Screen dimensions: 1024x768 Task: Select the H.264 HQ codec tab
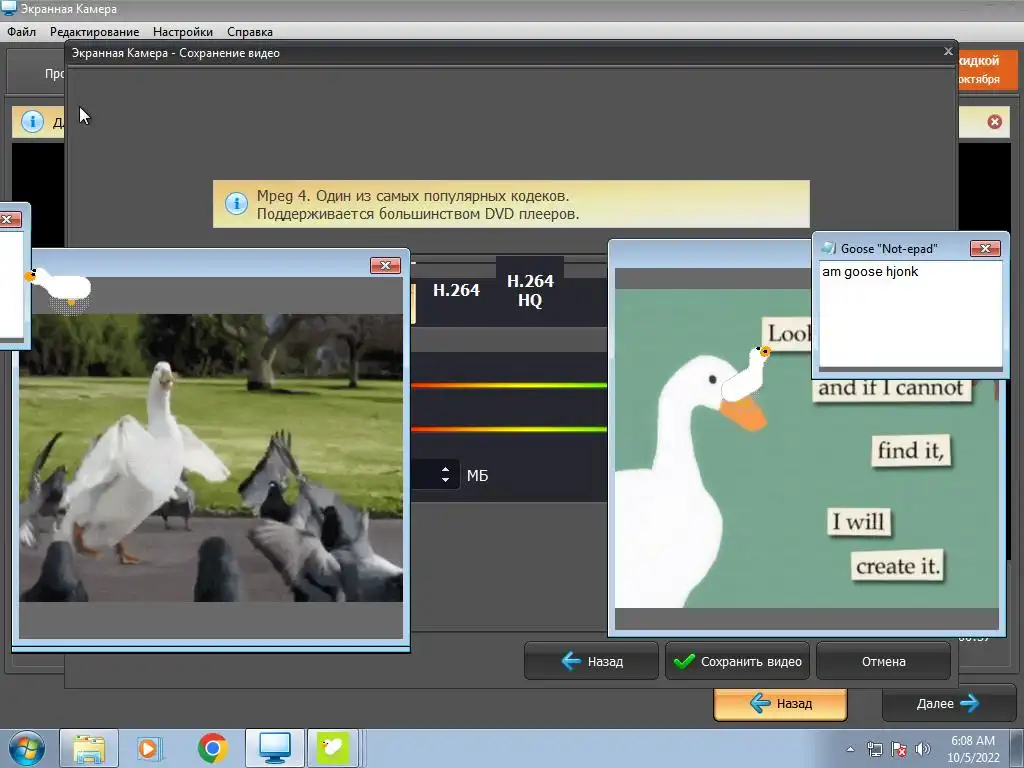[530, 290]
